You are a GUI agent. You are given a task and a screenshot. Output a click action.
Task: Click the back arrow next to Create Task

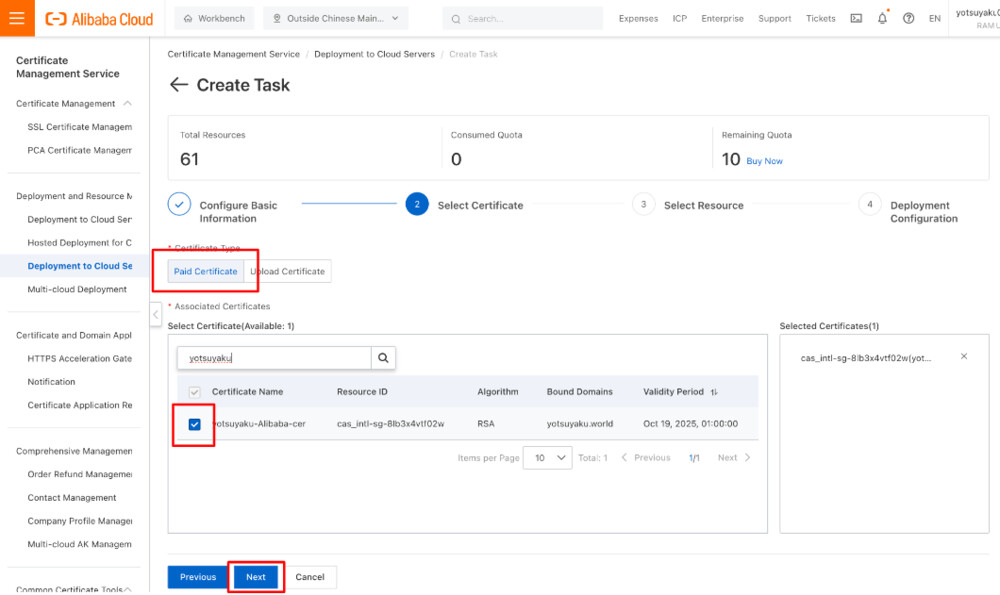point(178,85)
